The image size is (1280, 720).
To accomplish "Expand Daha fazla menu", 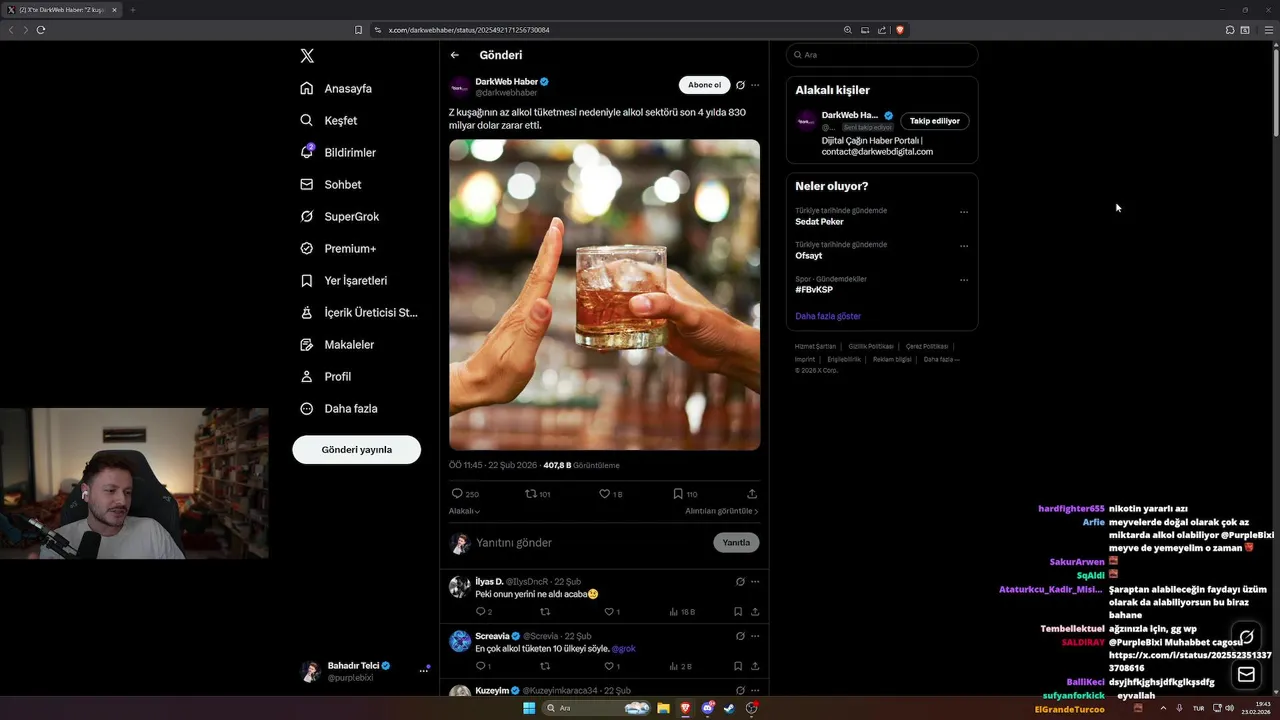I will tap(338, 408).
